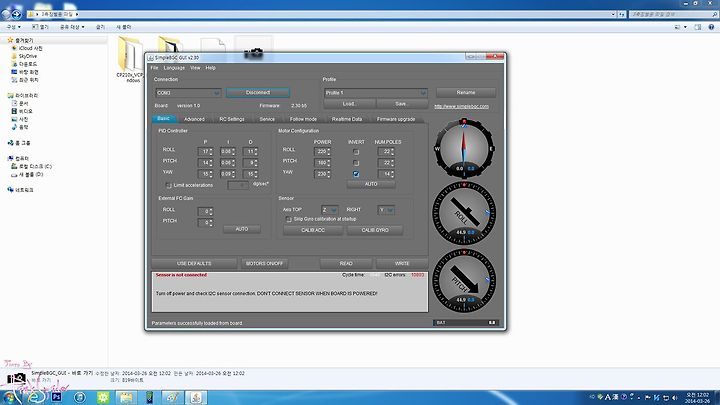Open the Help menu
Viewport: 720px width, 405px height.
click(x=210, y=68)
